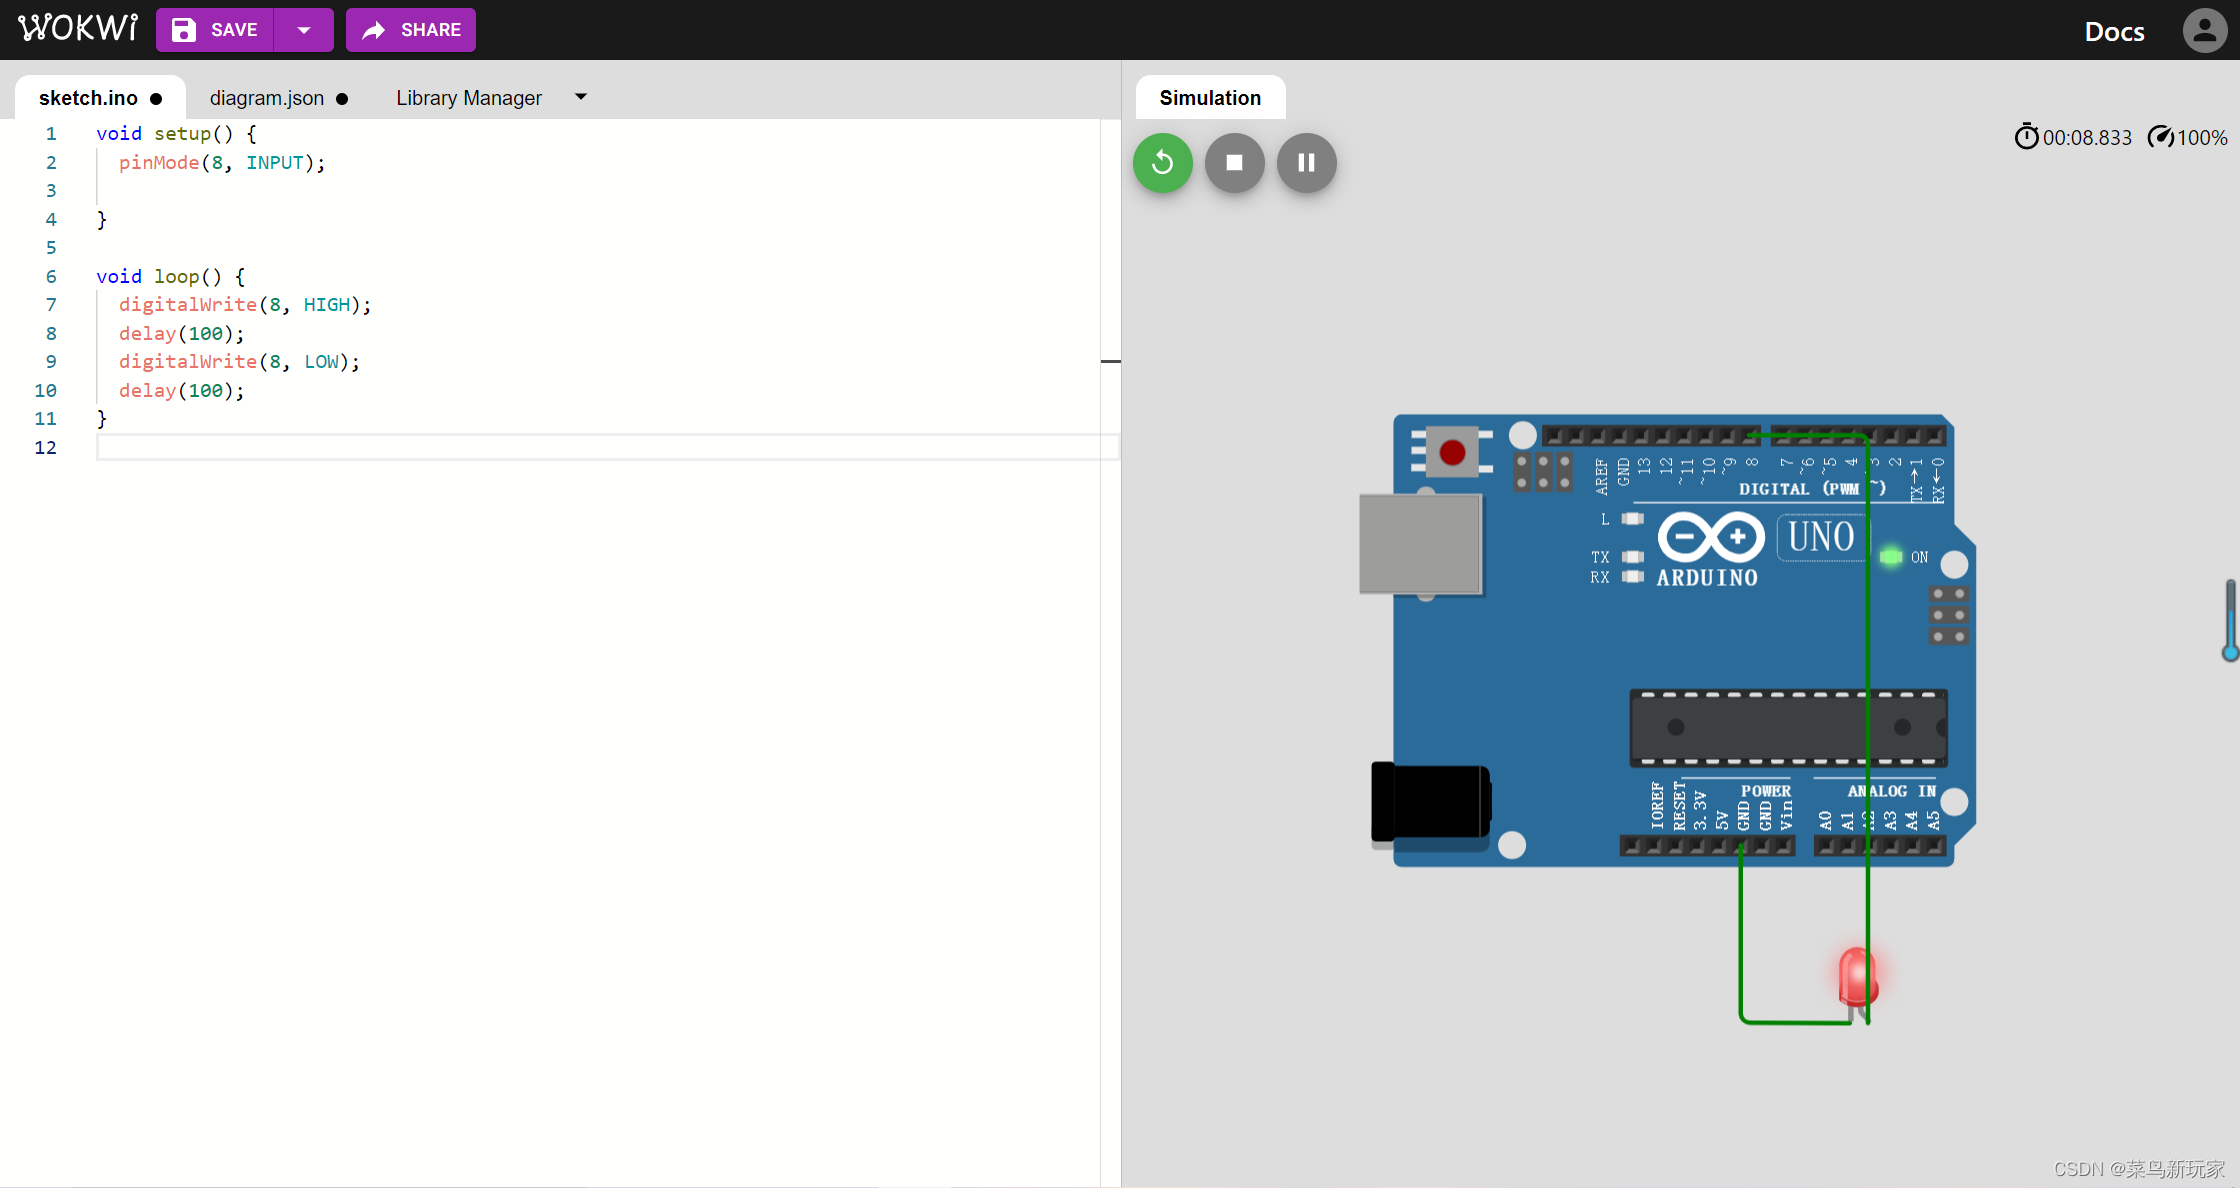This screenshot has width=2240, height=1188.
Task: Open the Docs link
Action: (x=2114, y=31)
